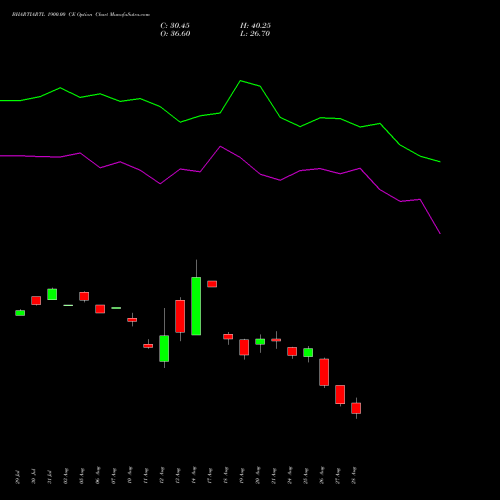Click the green indicator line's highest peak
Viewport: 500px width, 500px height.
tap(241, 81)
